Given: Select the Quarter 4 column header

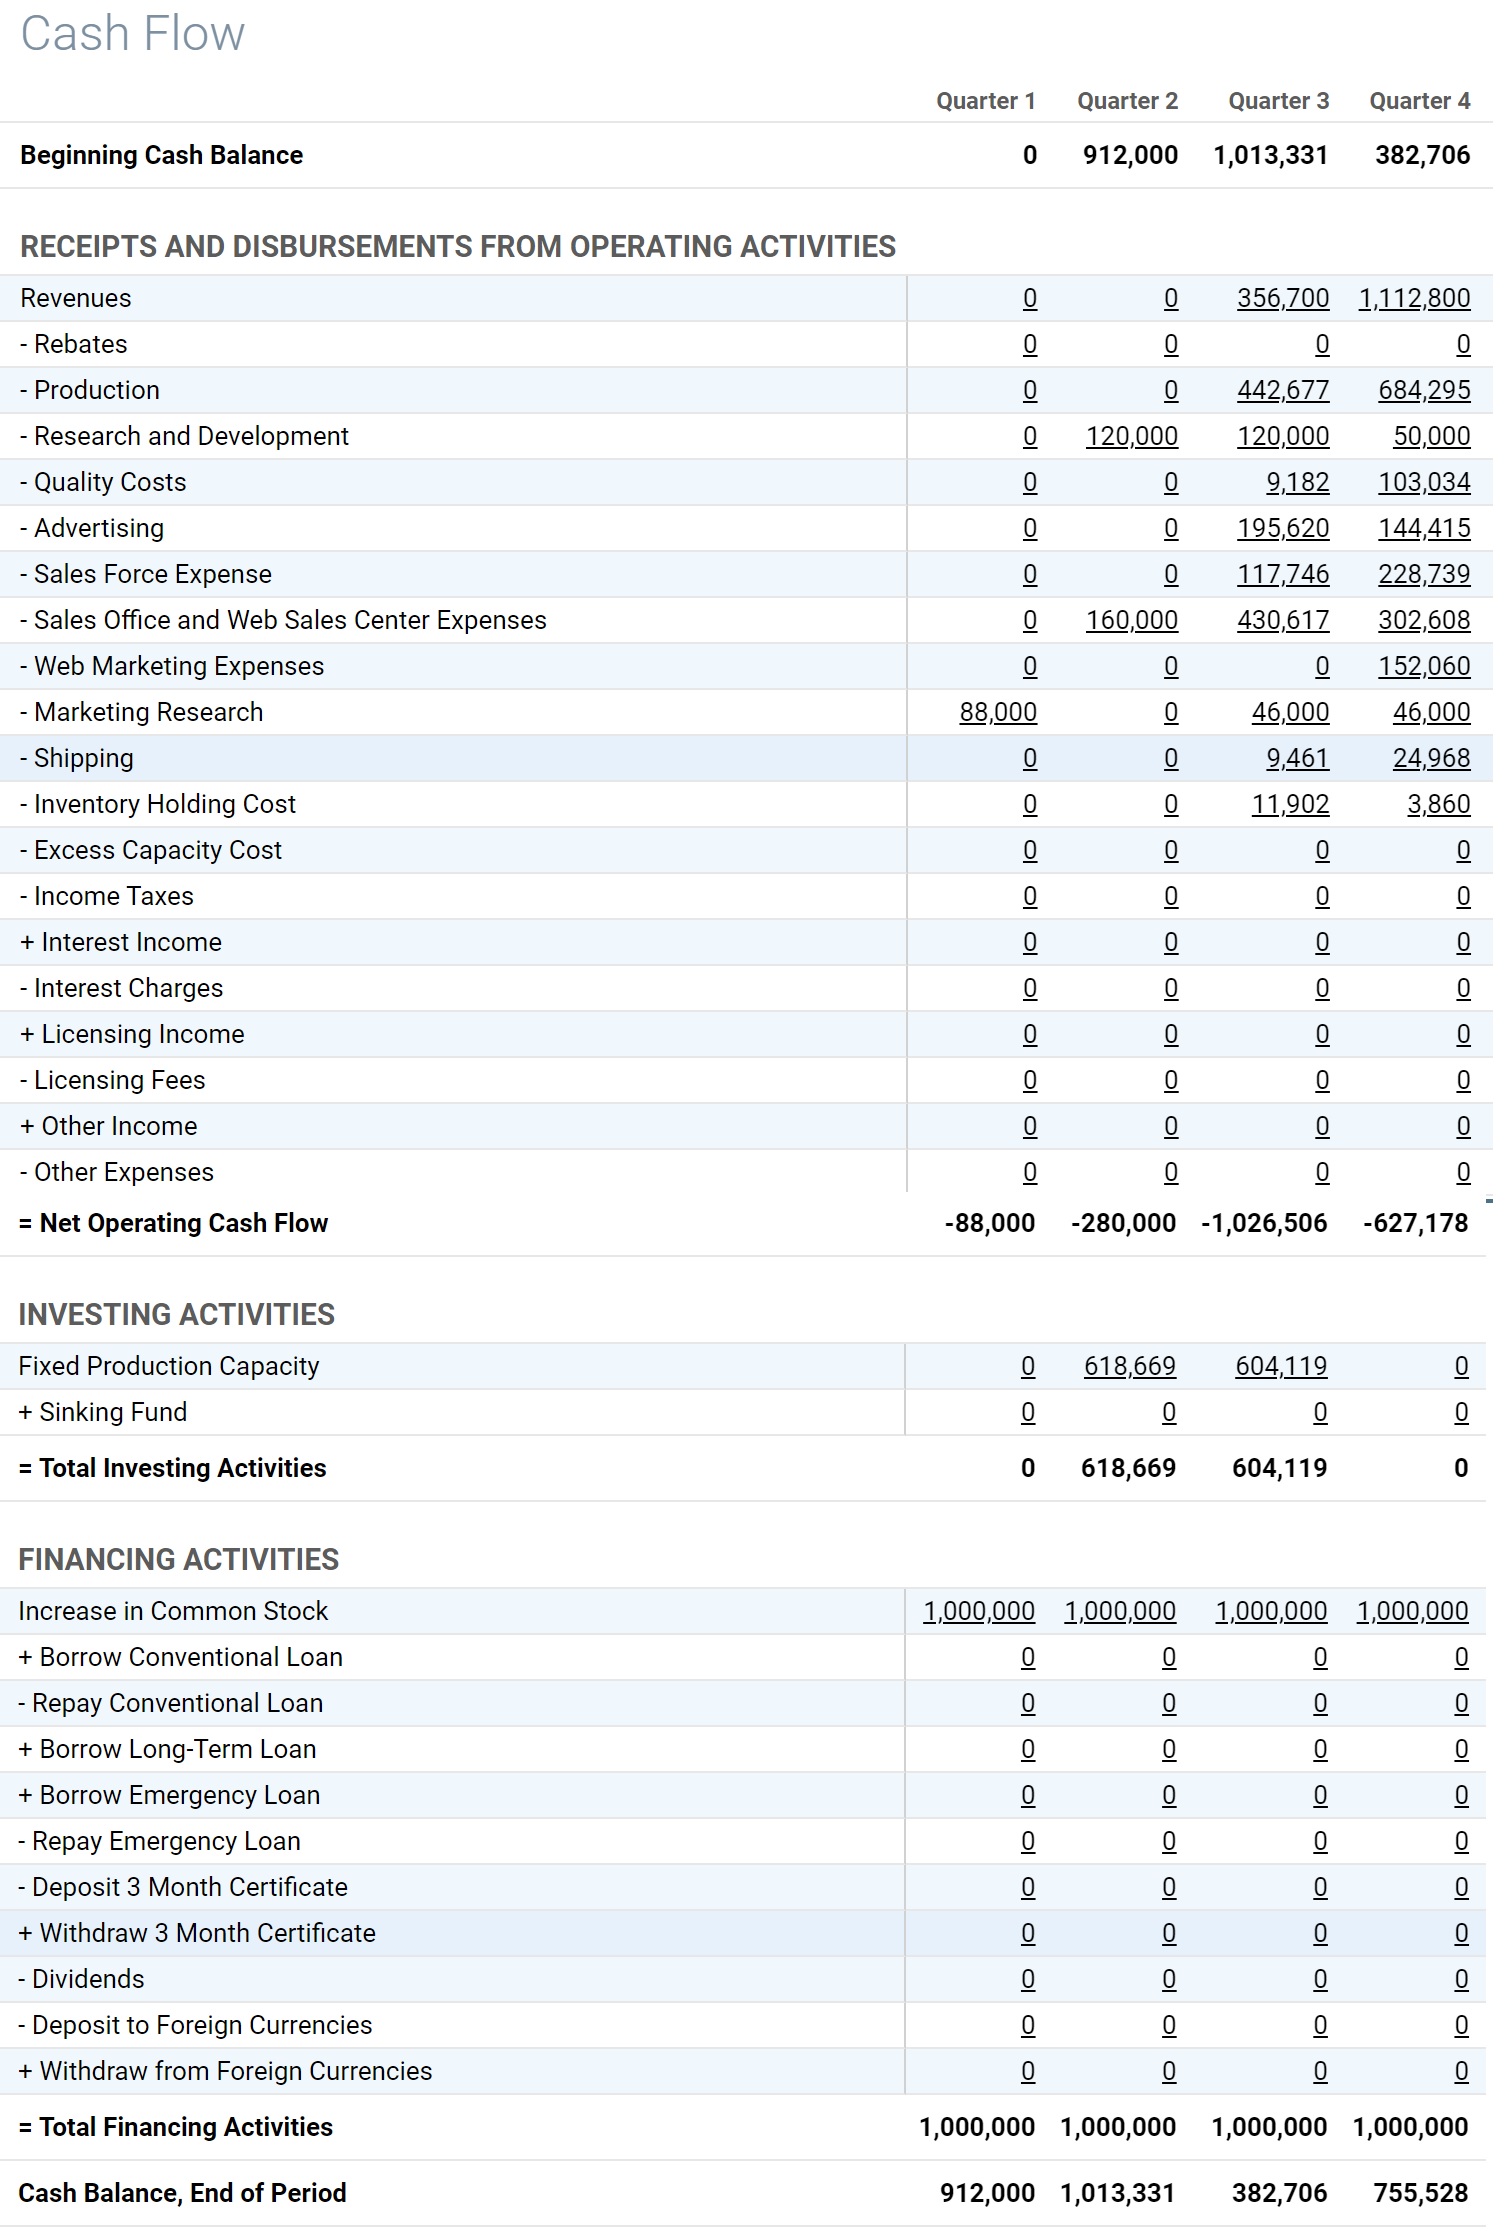Looking at the screenshot, I should click(1419, 101).
